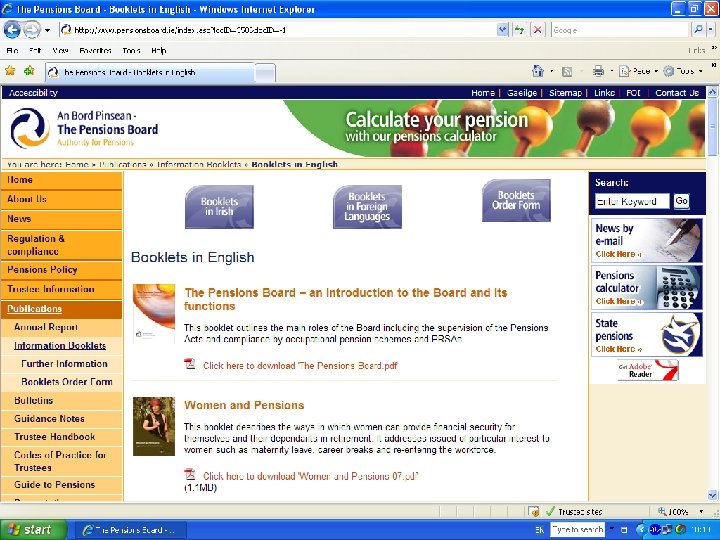Click the Pensions calculator panel

pos(647,287)
